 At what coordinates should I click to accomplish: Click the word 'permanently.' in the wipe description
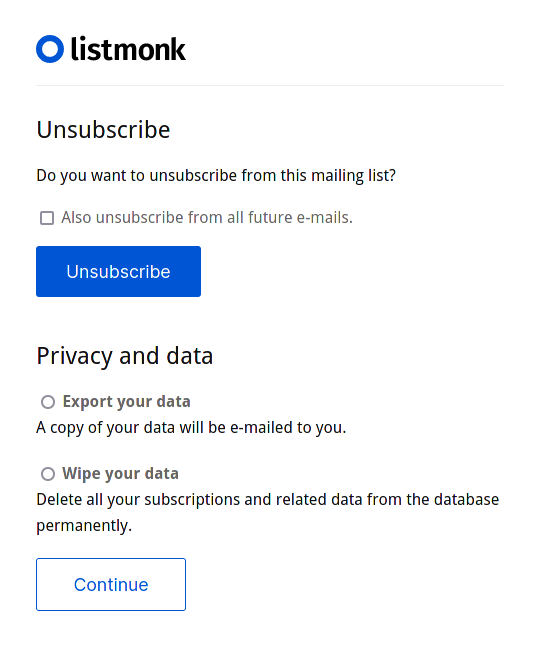click(84, 526)
